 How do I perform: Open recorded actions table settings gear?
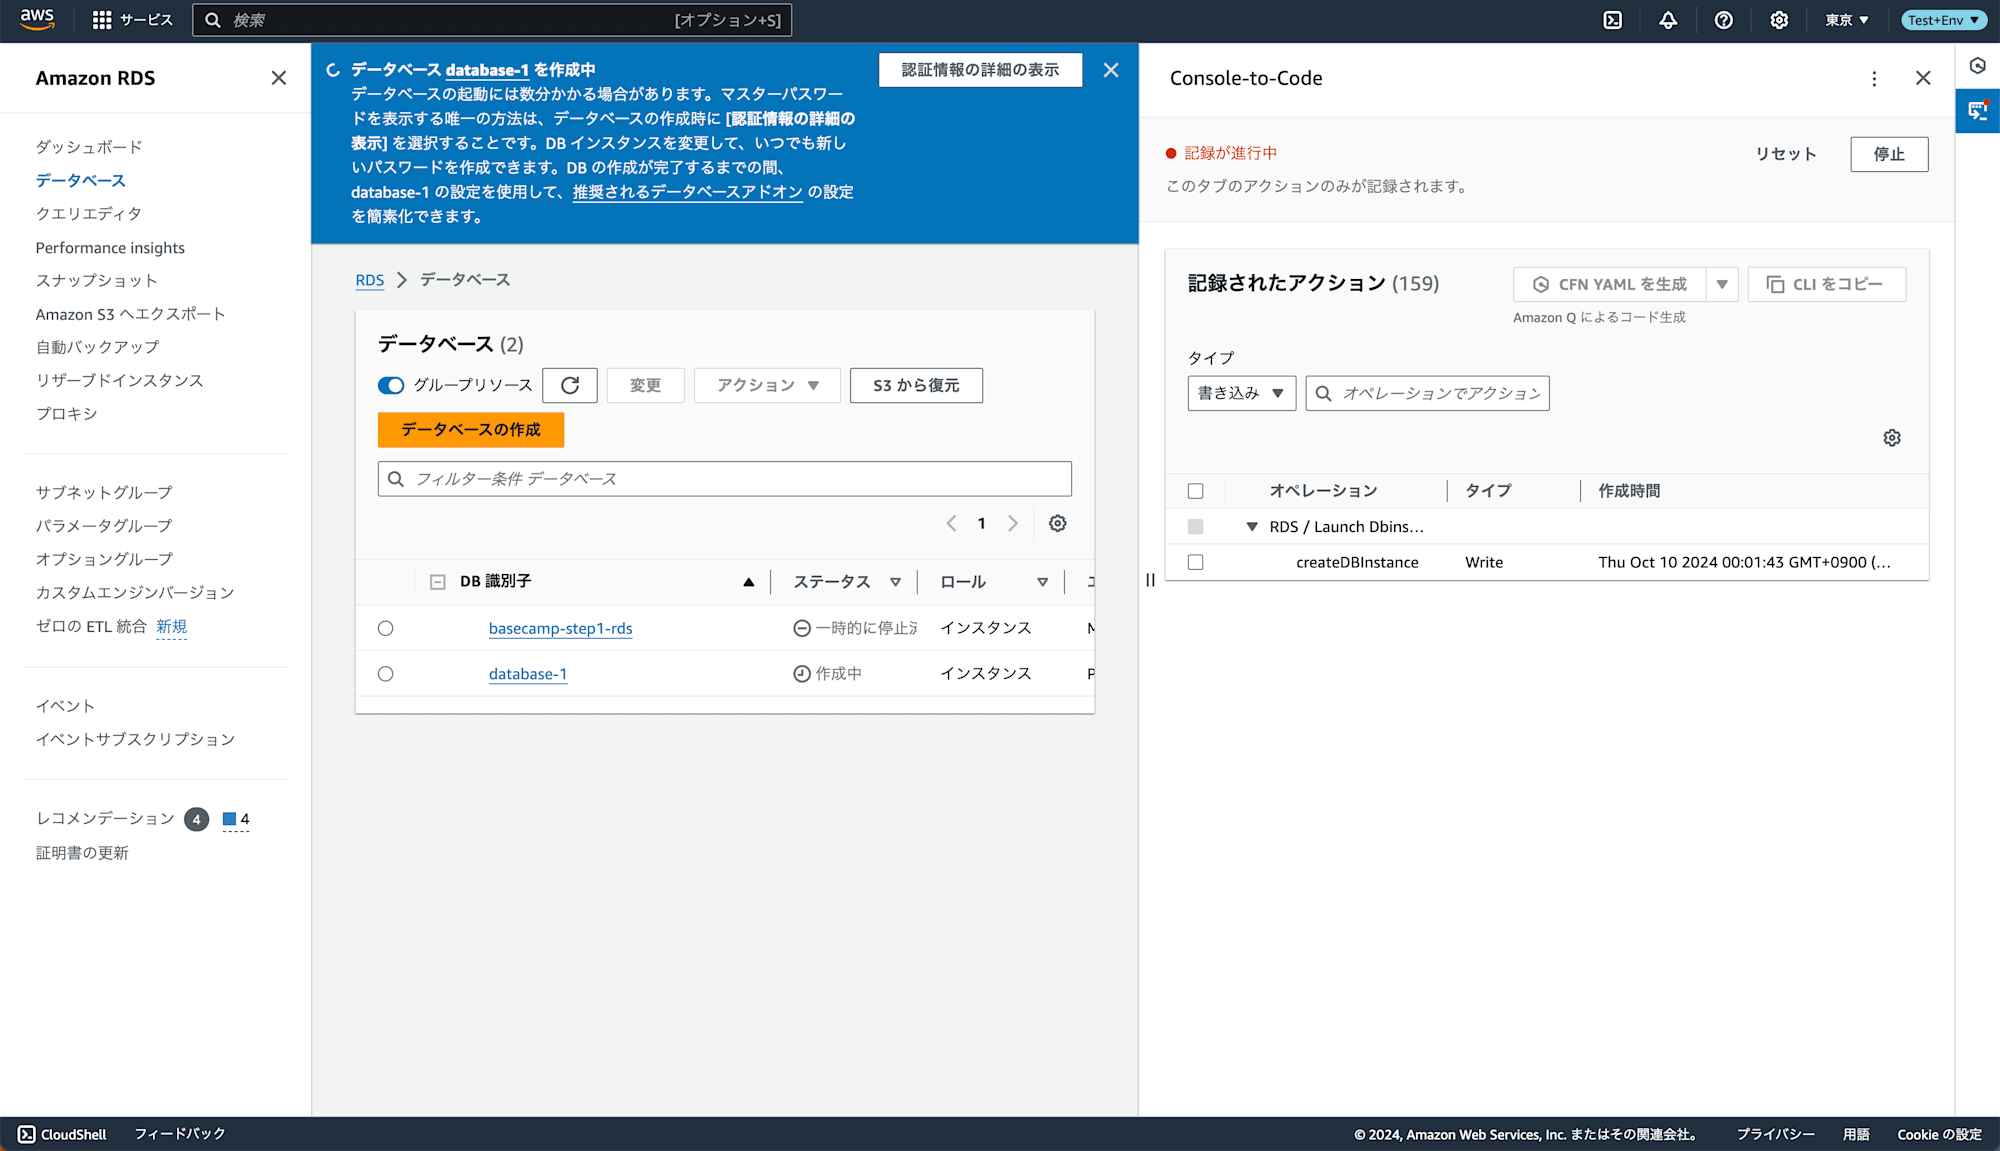pos(1892,438)
